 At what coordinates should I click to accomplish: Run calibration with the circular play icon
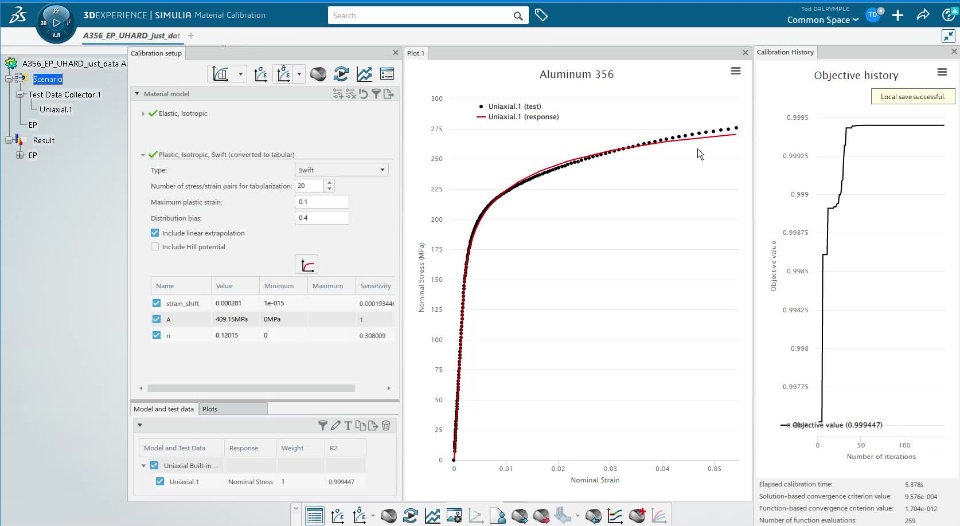pyautogui.click(x=341, y=74)
